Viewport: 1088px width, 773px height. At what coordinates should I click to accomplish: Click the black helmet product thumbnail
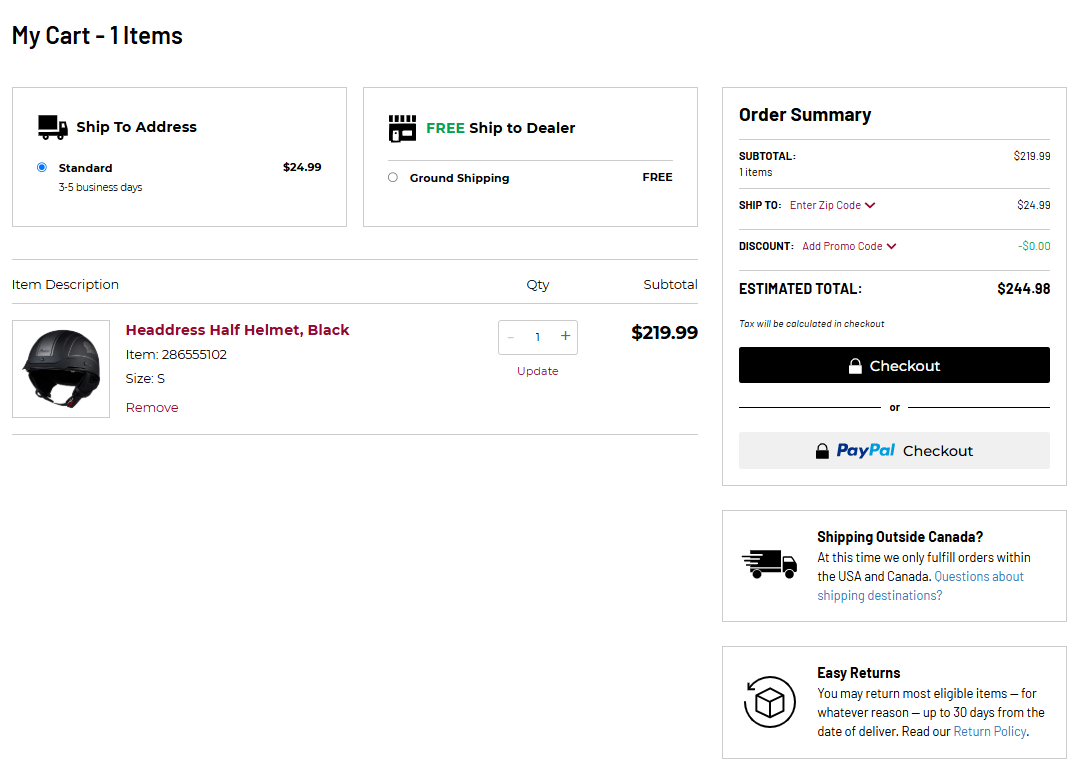pyautogui.click(x=61, y=369)
